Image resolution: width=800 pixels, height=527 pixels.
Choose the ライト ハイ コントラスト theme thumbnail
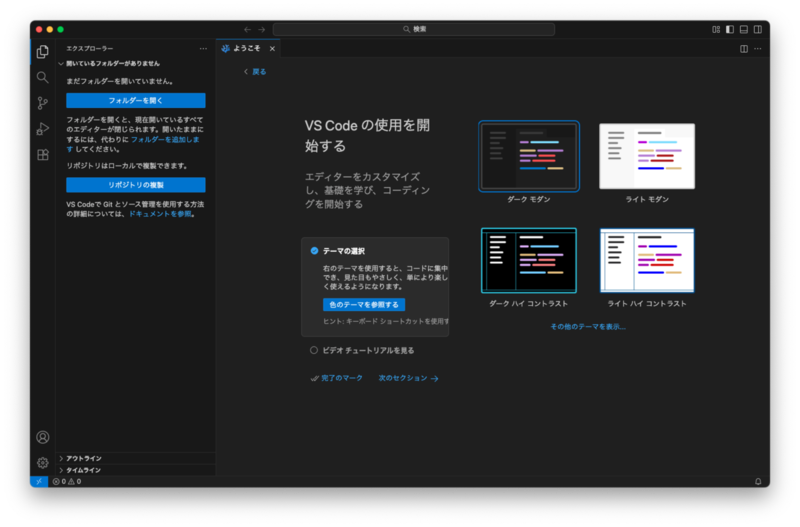[x=647, y=260]
